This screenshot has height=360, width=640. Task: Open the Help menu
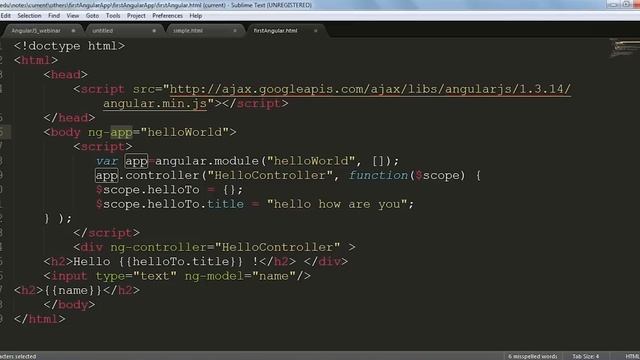pyautogui.click(x=196, y=16)
